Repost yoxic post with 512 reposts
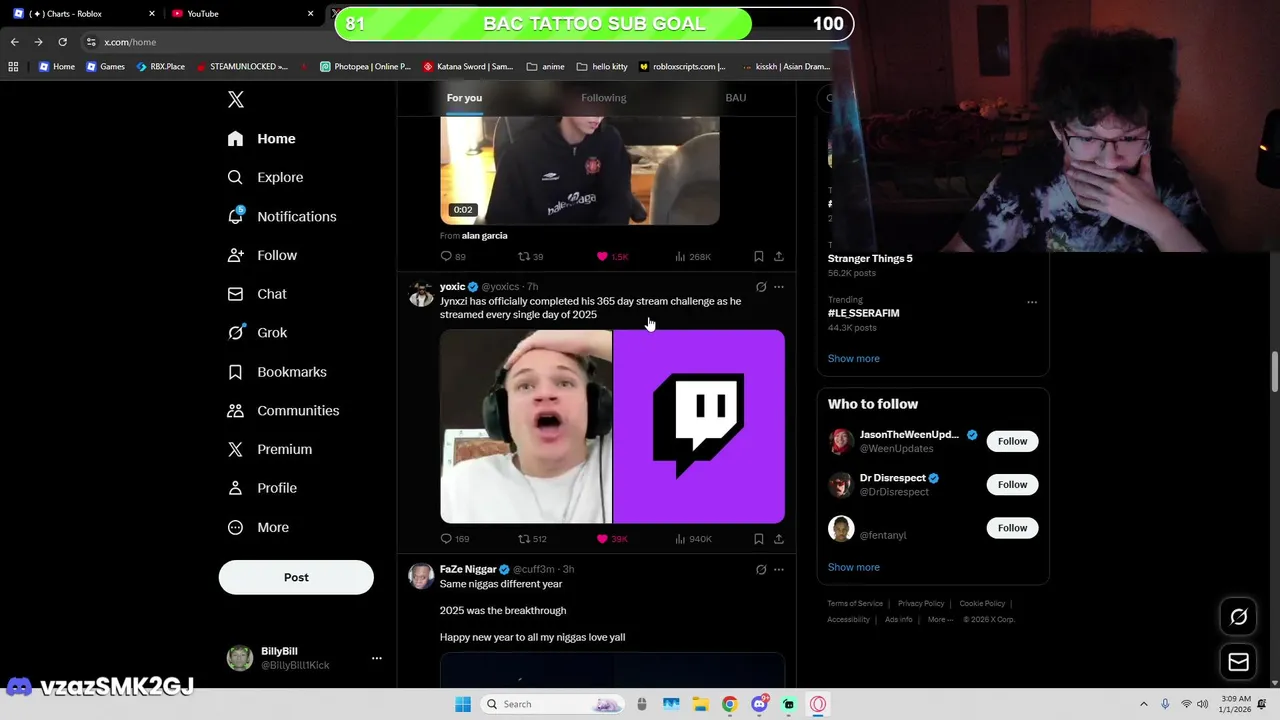Viewport: 1280px width, 720px height. click(x=531, y=539)
